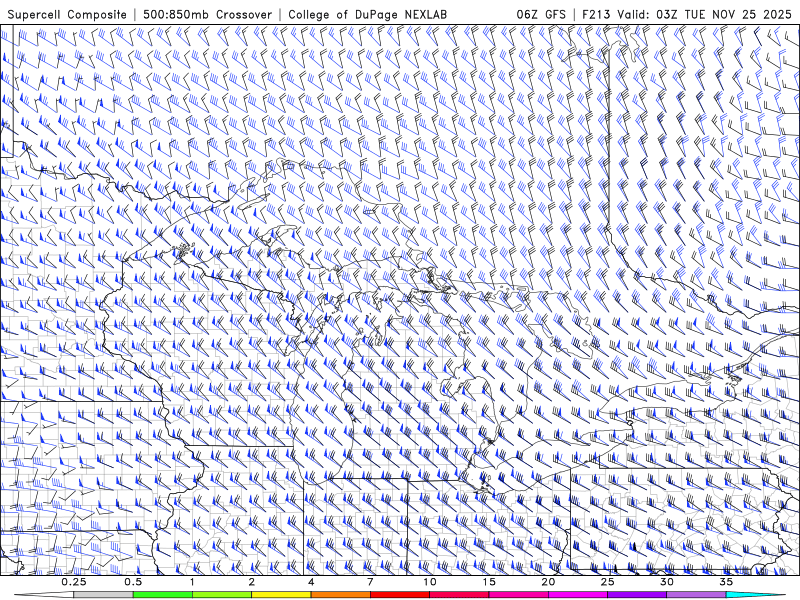The height and width of the screenshot is (600, 800).
Task: Select the colorbar value label 20
Action: (548, 582)
